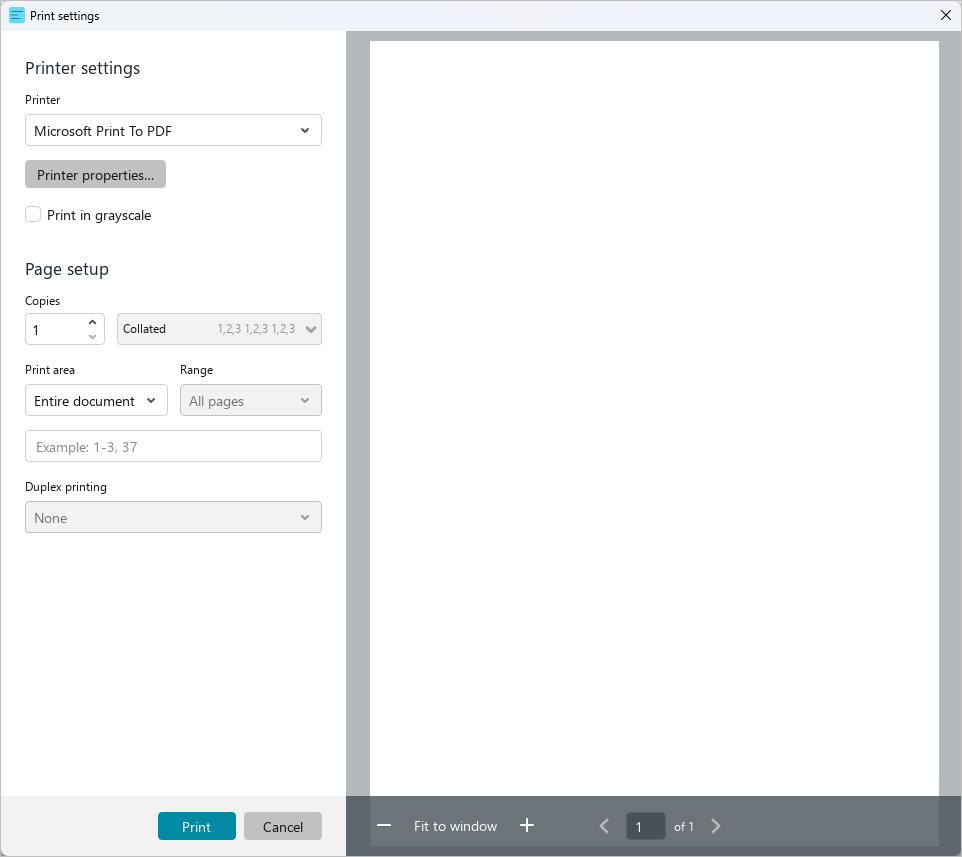962x857 pixels.
Task: Increase the copies count with up arrow
Action: tap(92, 322)
